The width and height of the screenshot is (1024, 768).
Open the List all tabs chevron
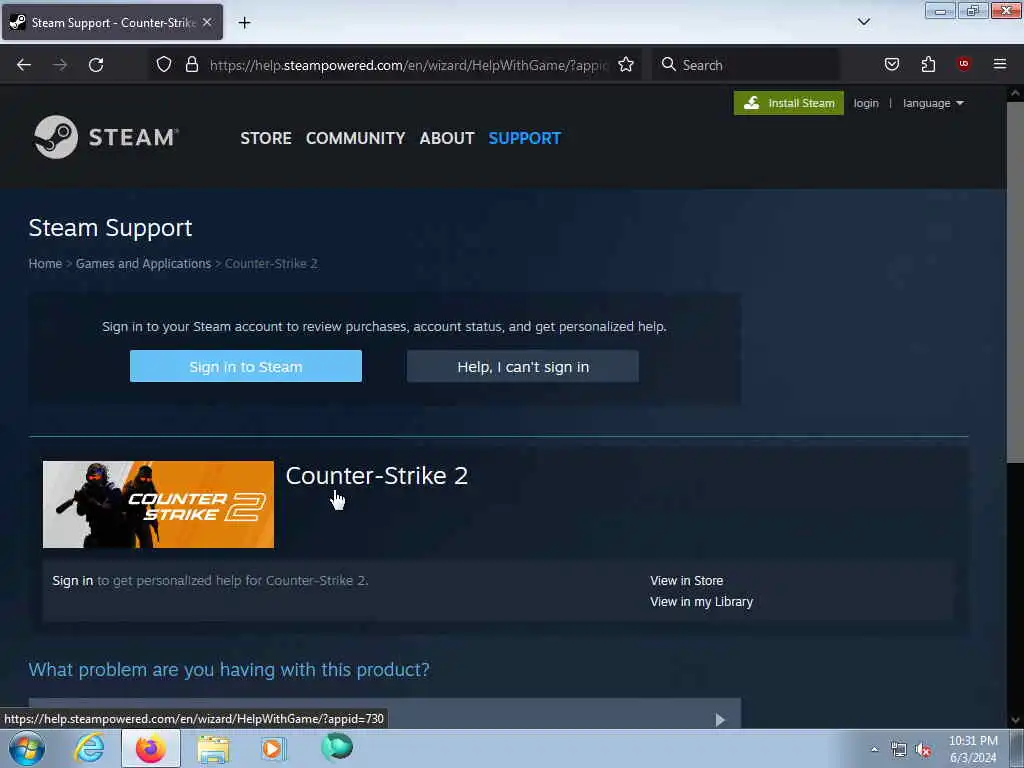click(x=863, y=22)
